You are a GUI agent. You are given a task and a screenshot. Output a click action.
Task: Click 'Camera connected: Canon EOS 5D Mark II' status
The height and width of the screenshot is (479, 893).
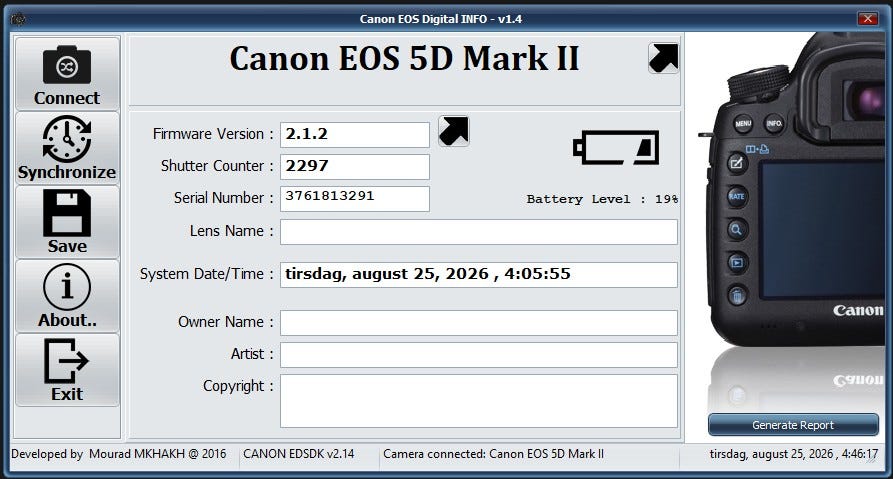493,454
